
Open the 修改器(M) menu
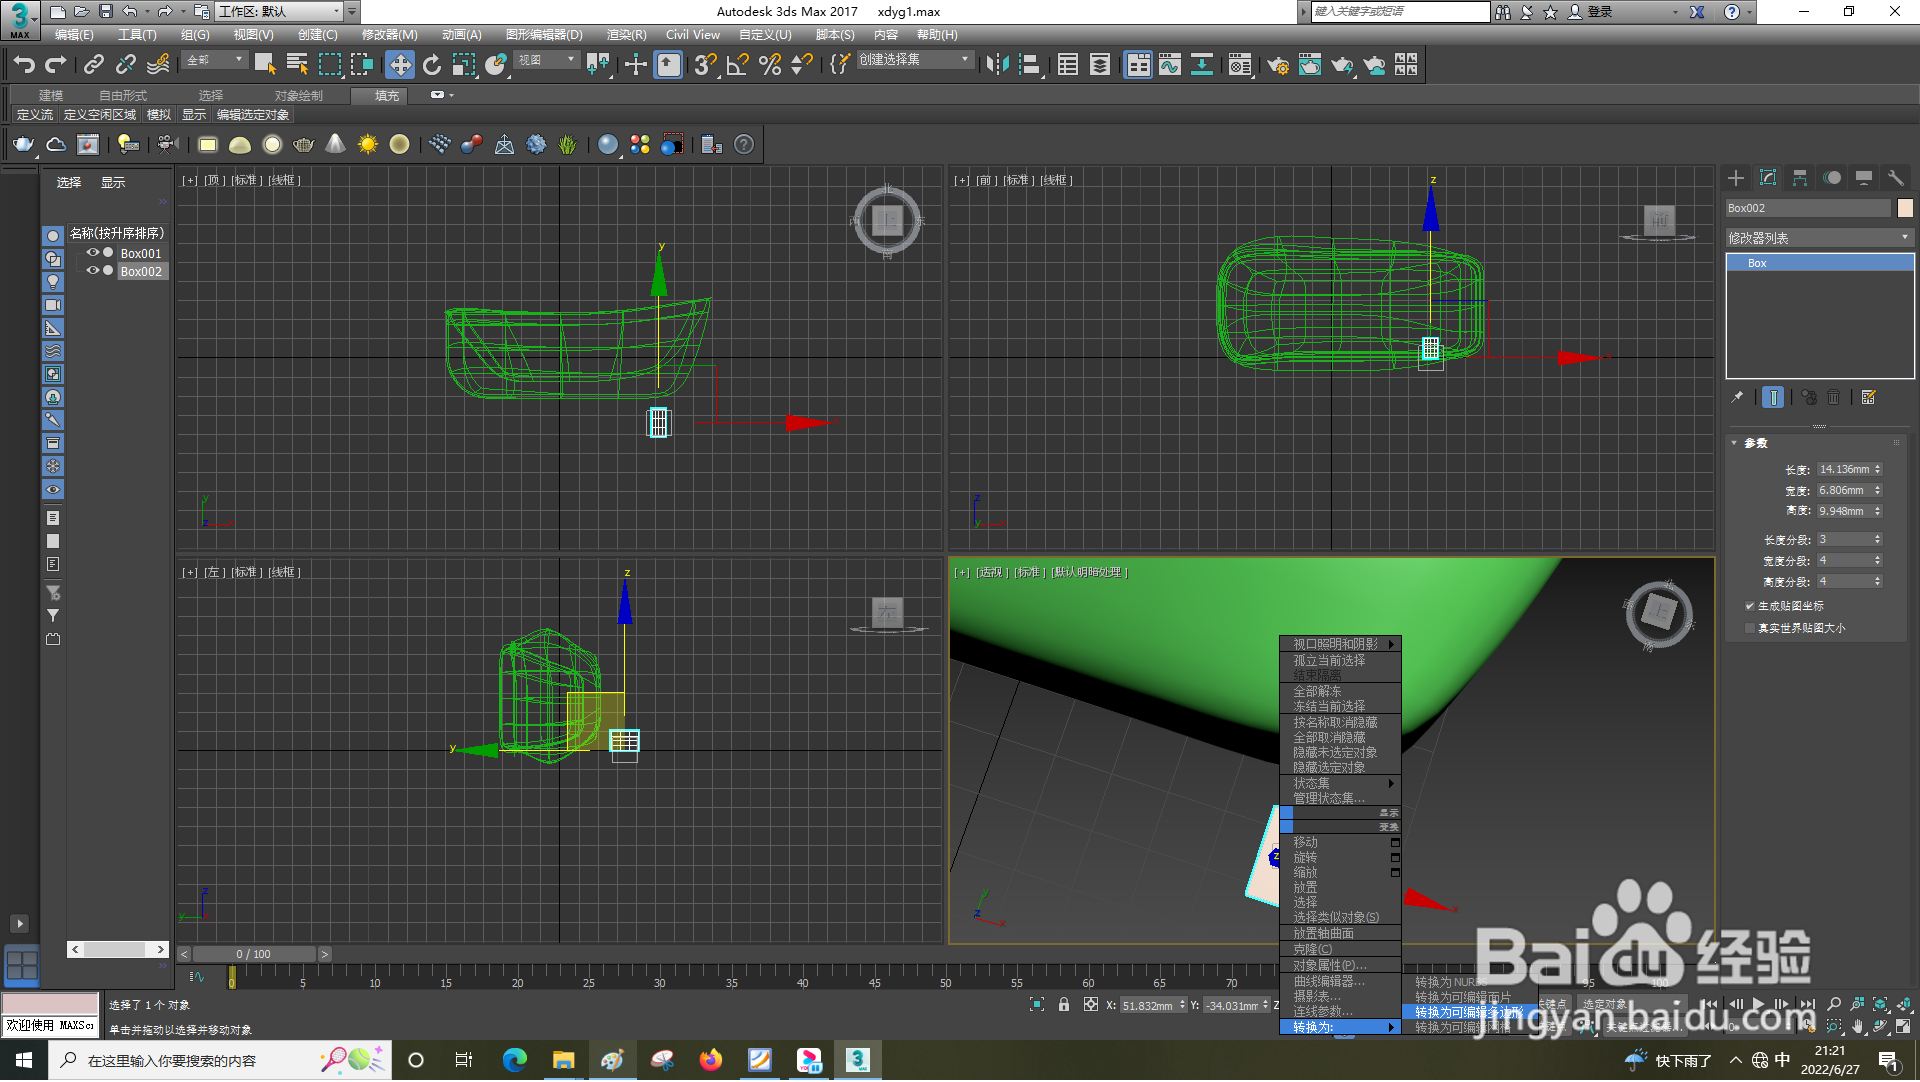(x=389, y=35)
